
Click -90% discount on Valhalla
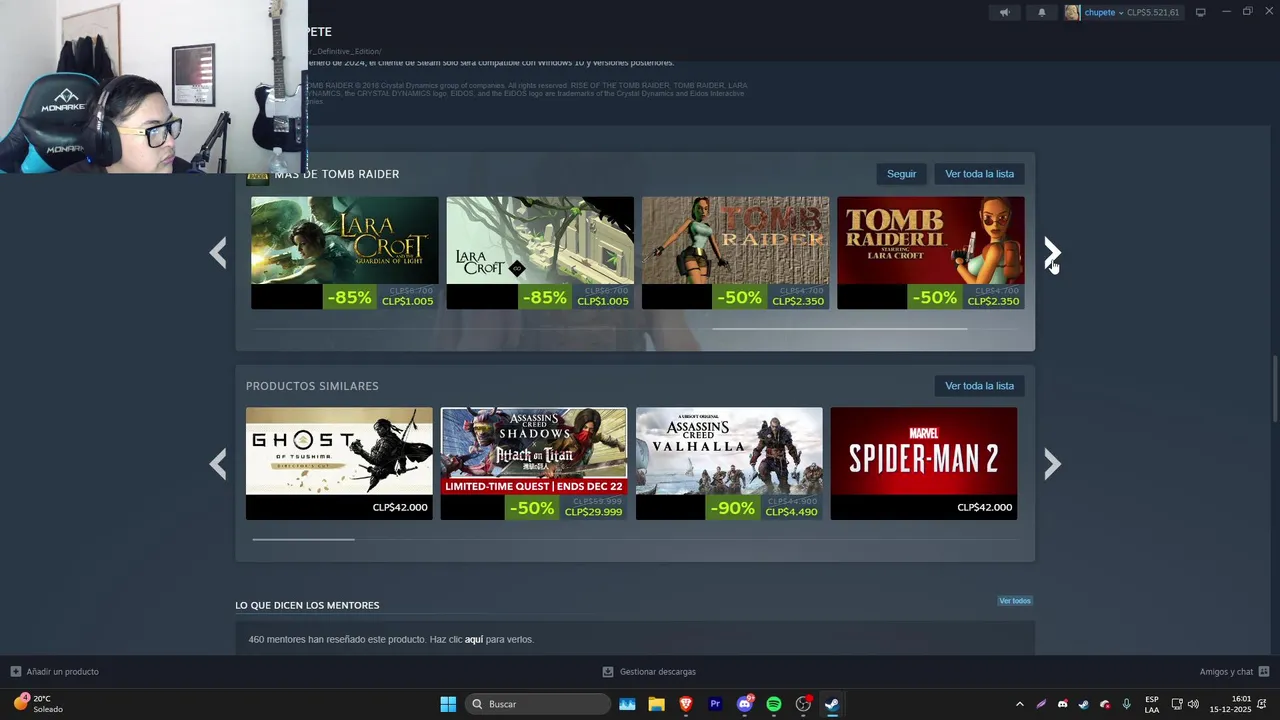point(732,508)
